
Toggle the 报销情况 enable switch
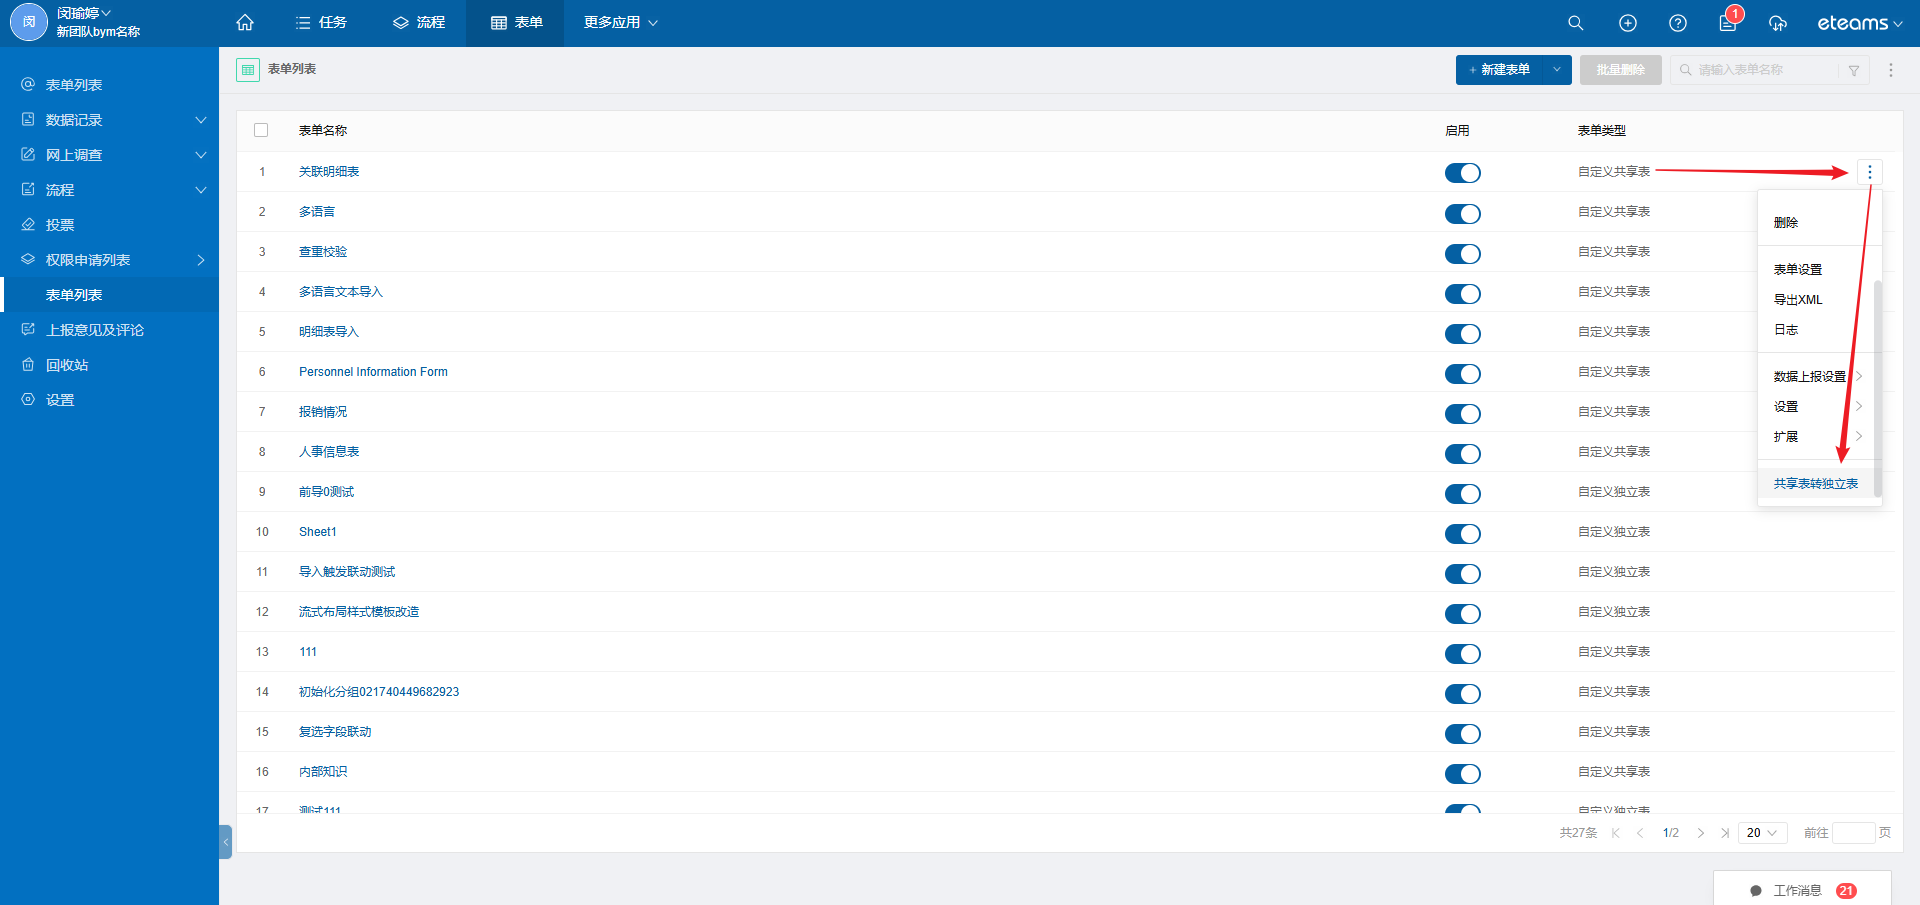coord(1462,413)
